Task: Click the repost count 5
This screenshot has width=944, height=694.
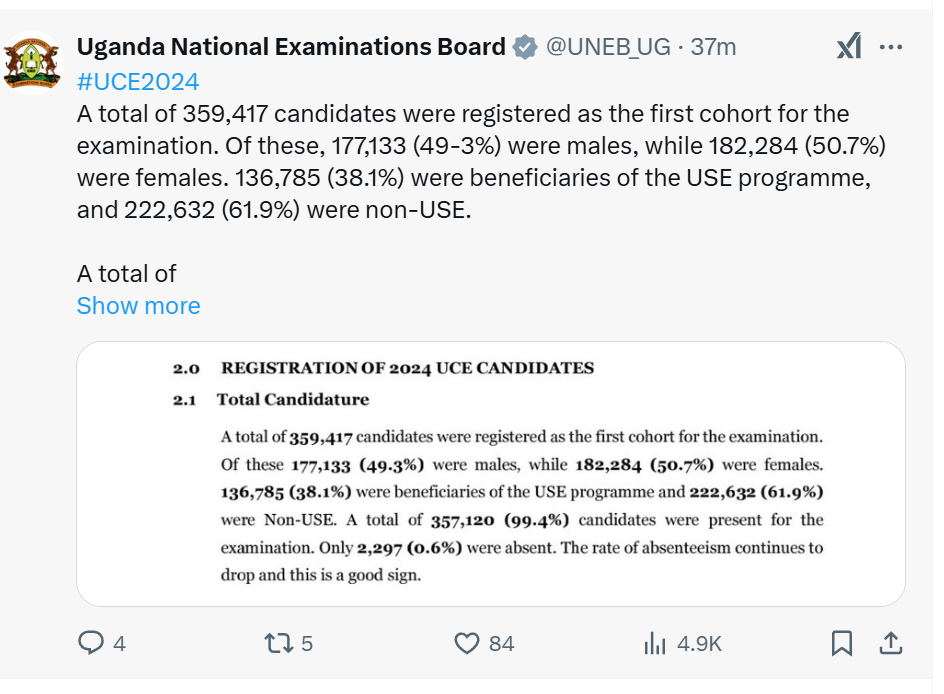Action: [307, 644]
